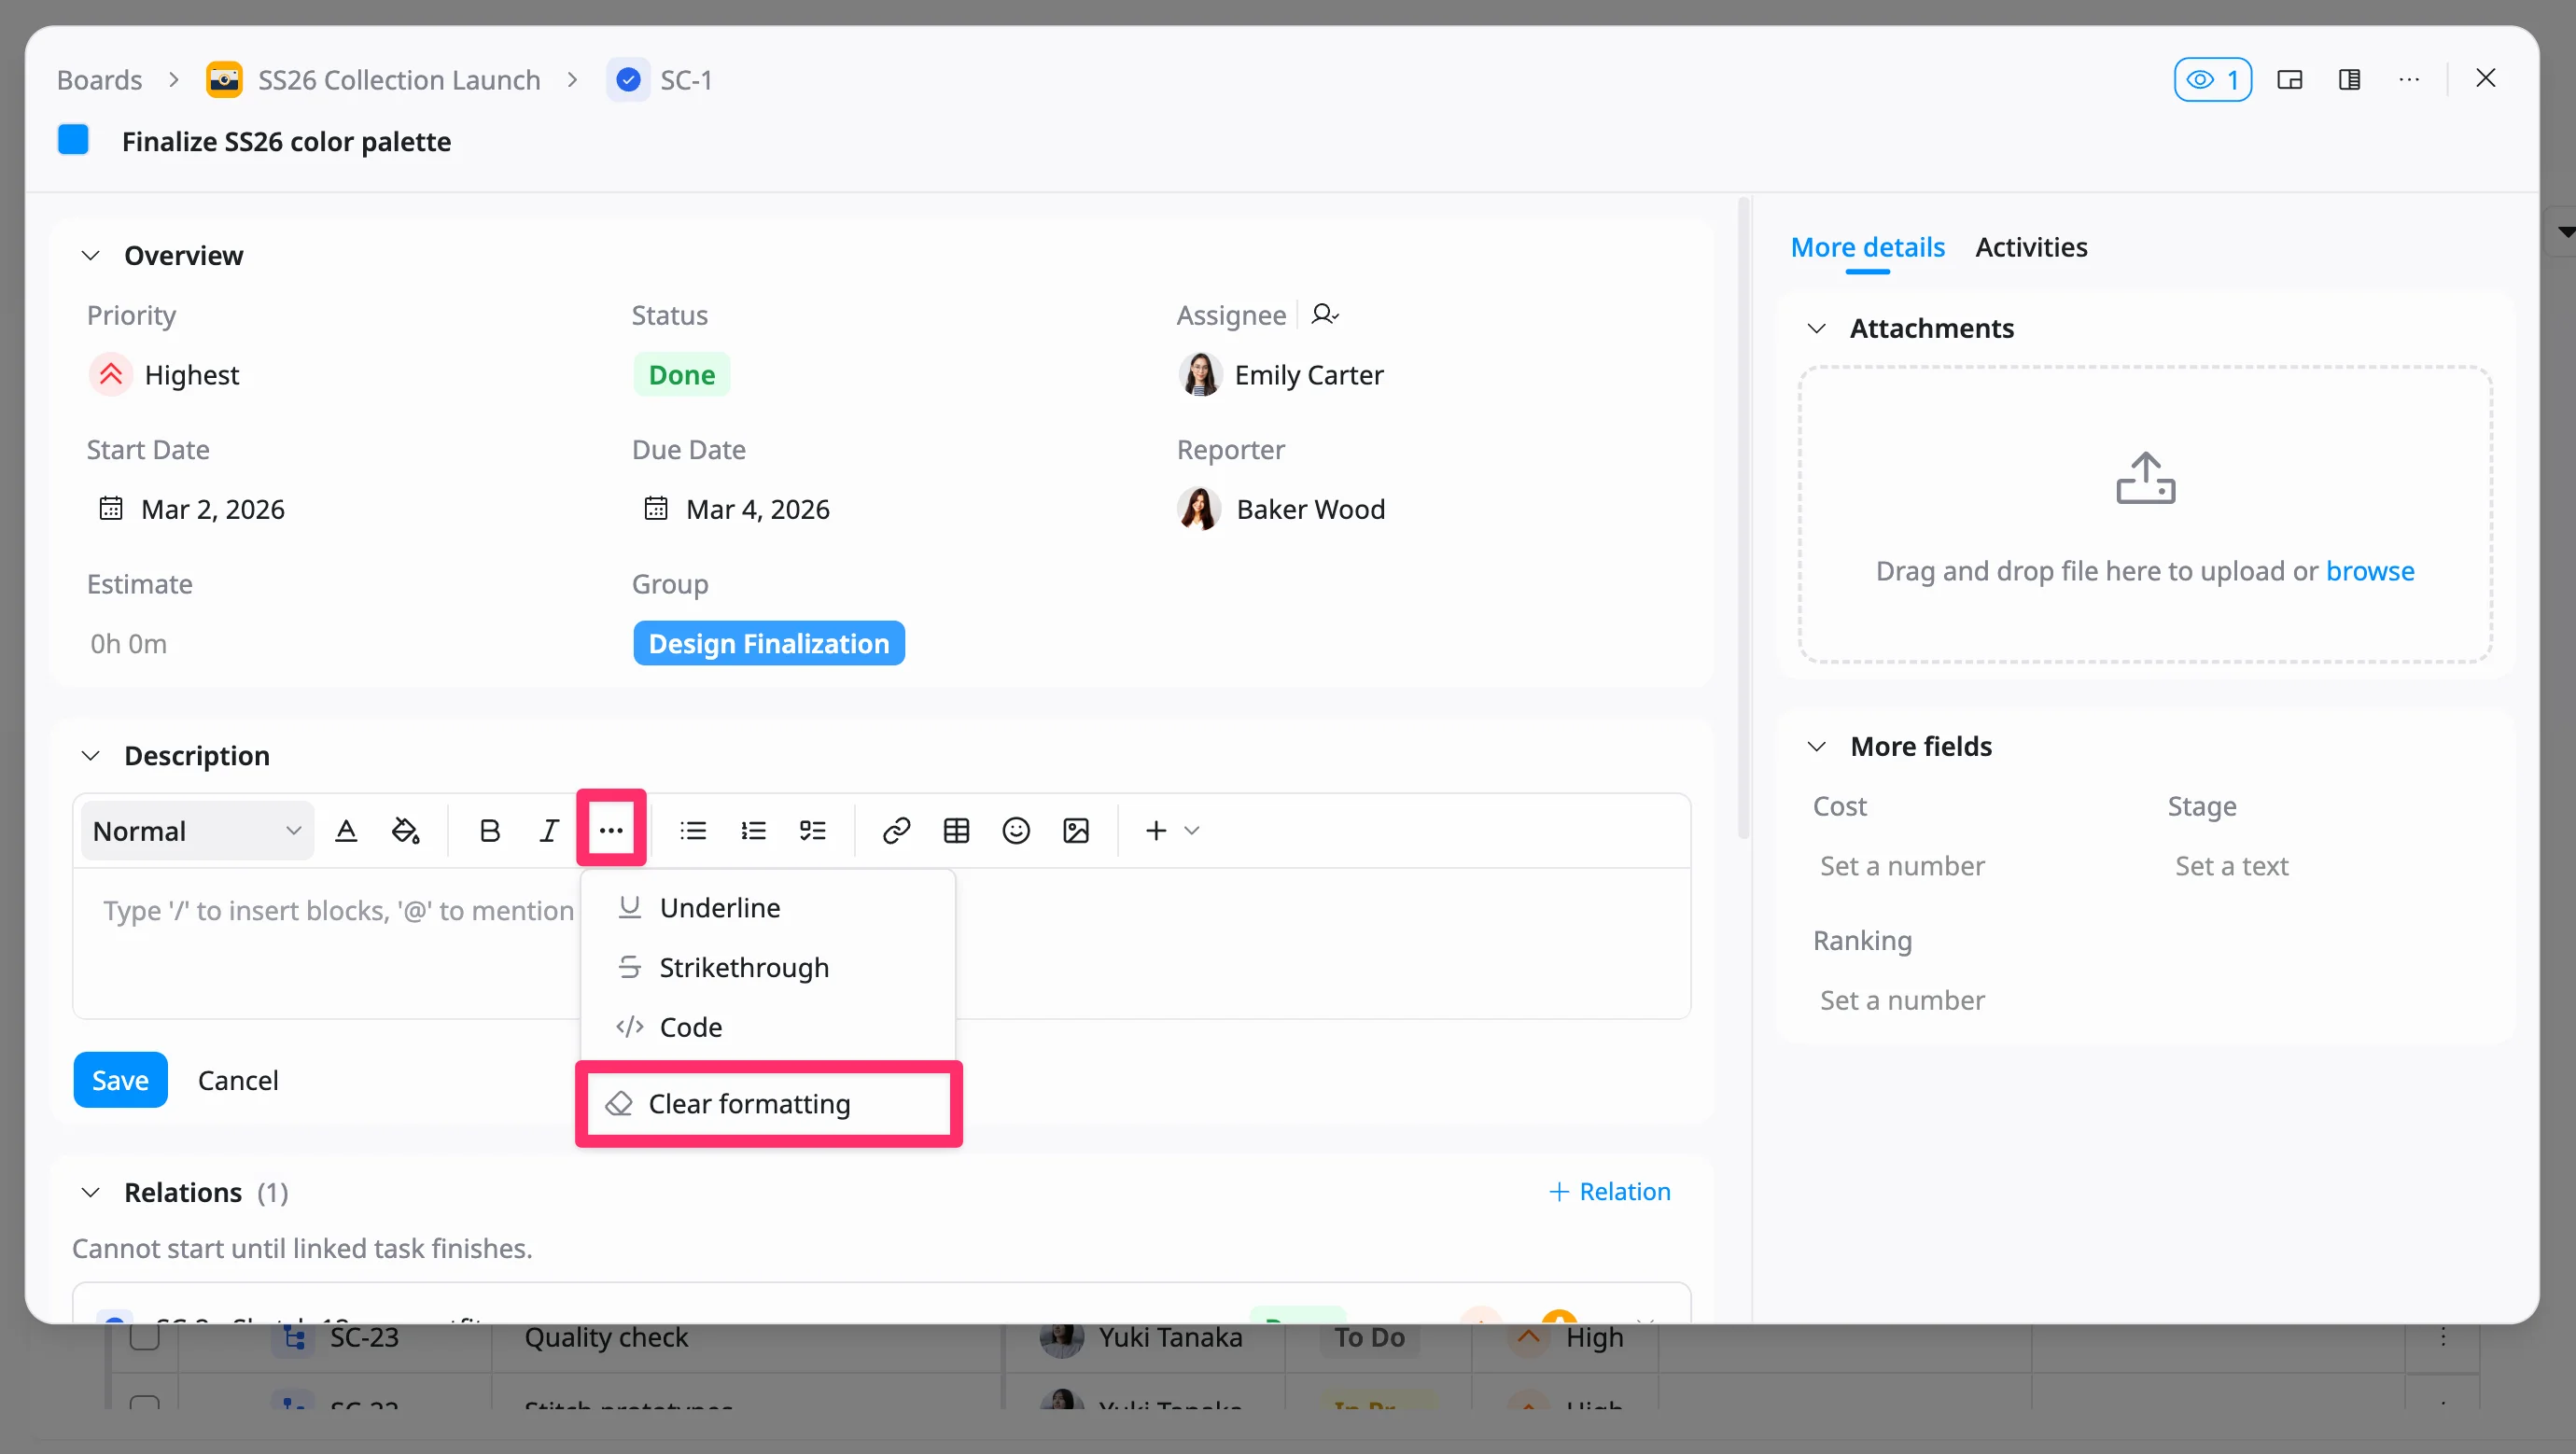
Task: Click browse to upload attachment
Action: 2369,570
